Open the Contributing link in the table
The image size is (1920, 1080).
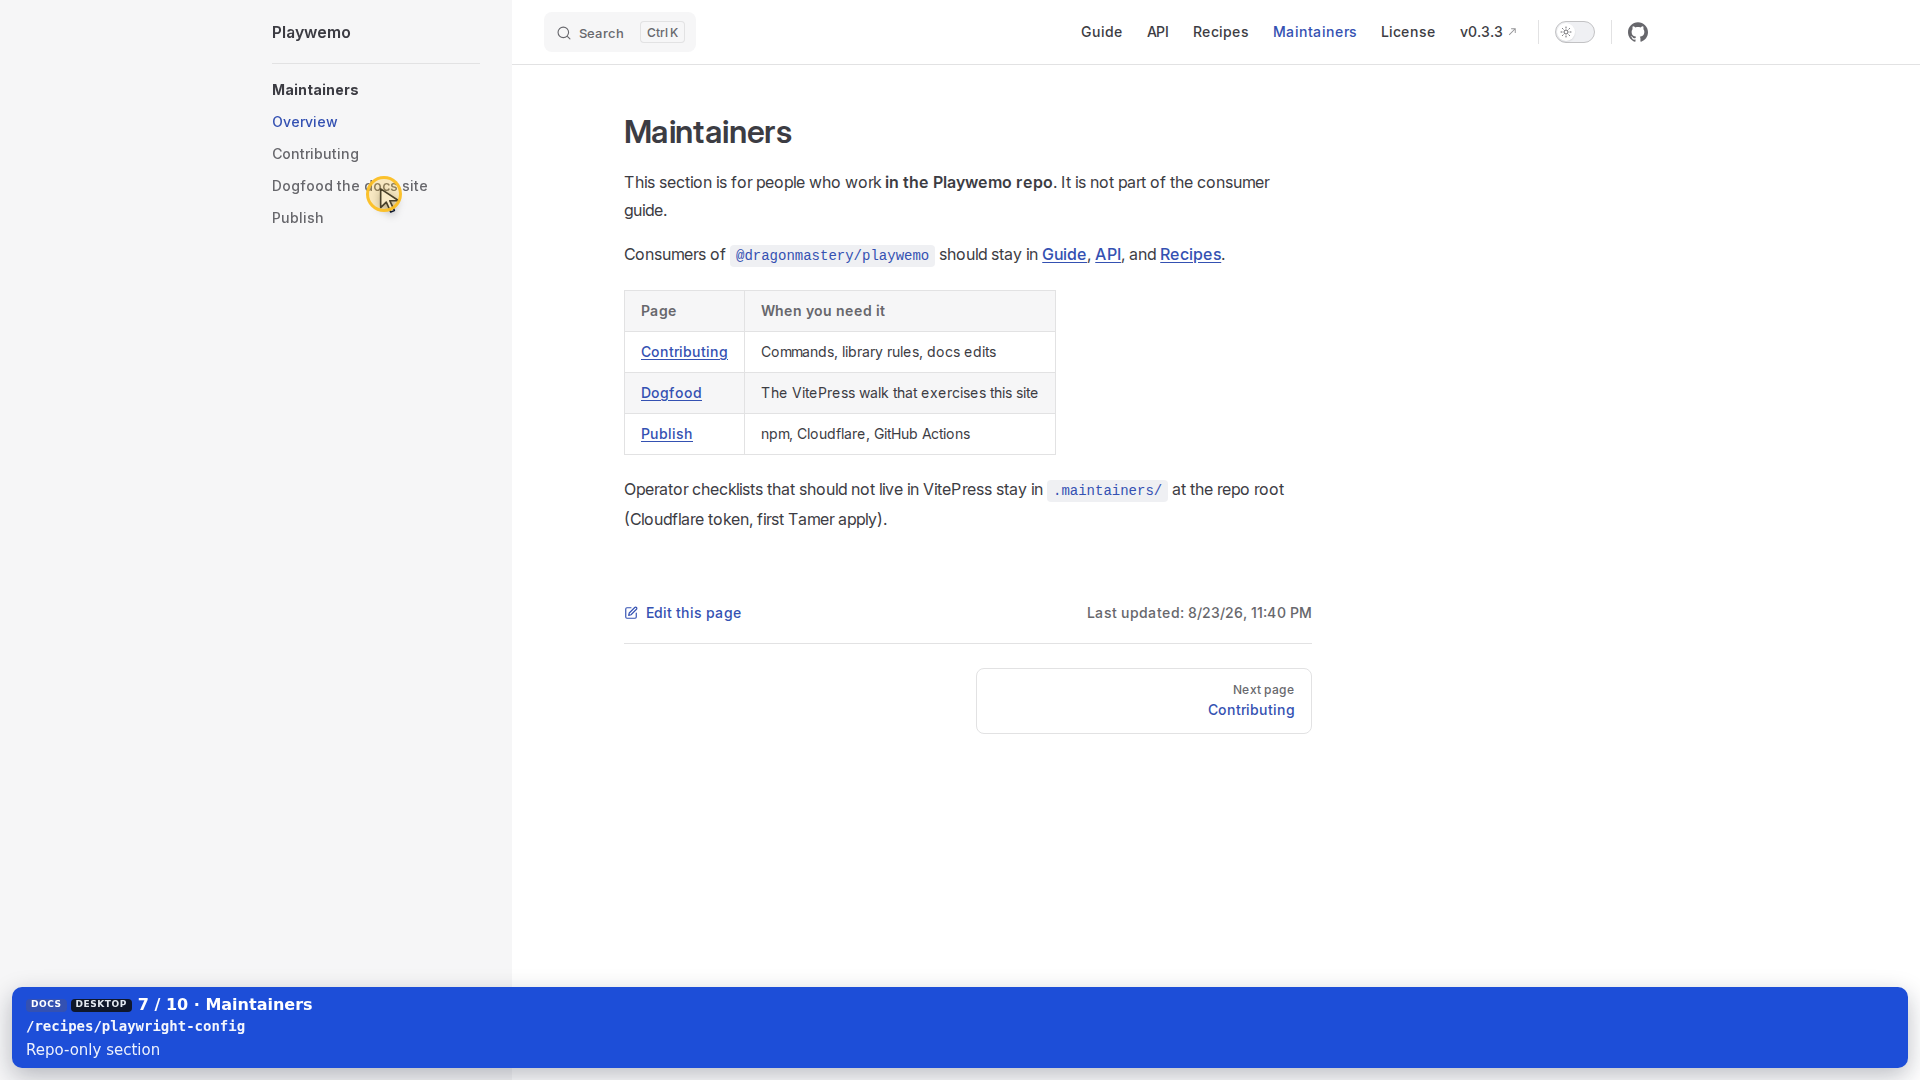pyautogui.click(x=684, y=352)
